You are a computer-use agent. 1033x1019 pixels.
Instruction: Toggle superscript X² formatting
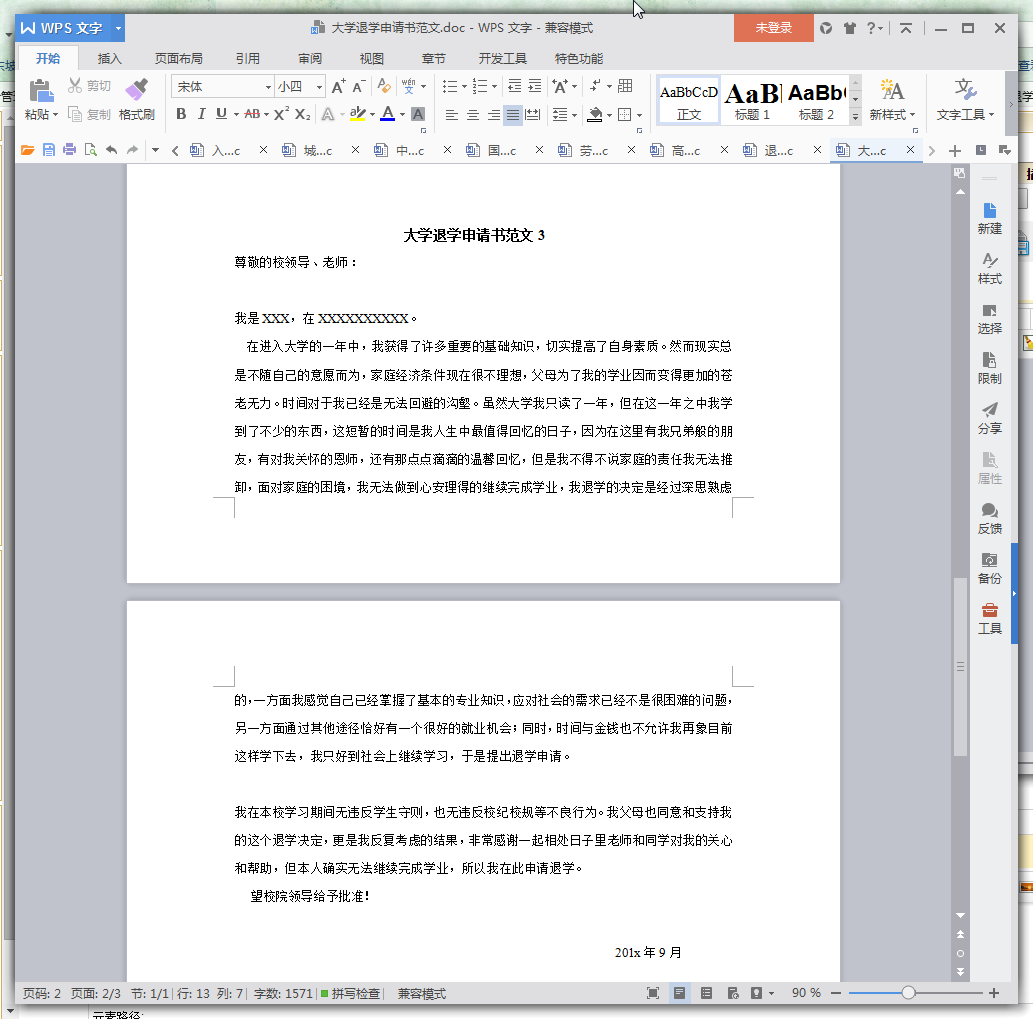[281, 114]
